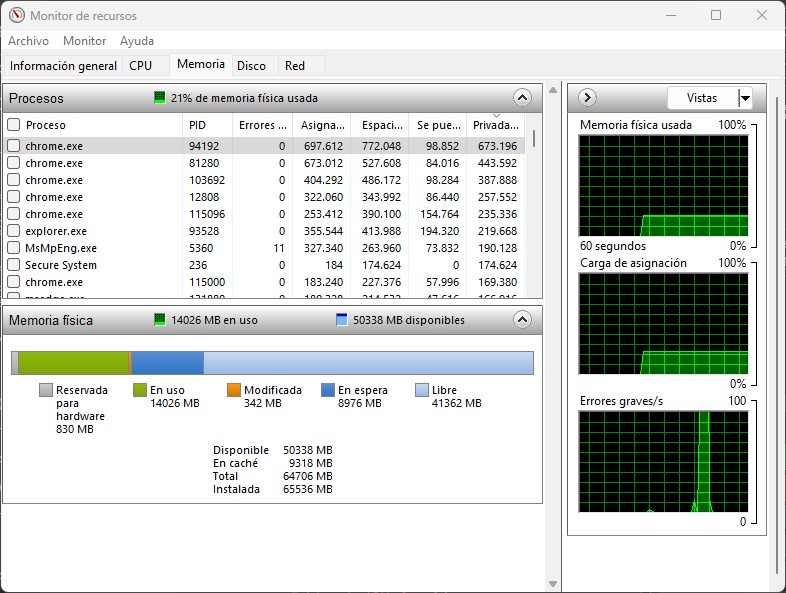Click blue icon beside 50338 MB disponibles
786x593 pixels.
[341, 319]
